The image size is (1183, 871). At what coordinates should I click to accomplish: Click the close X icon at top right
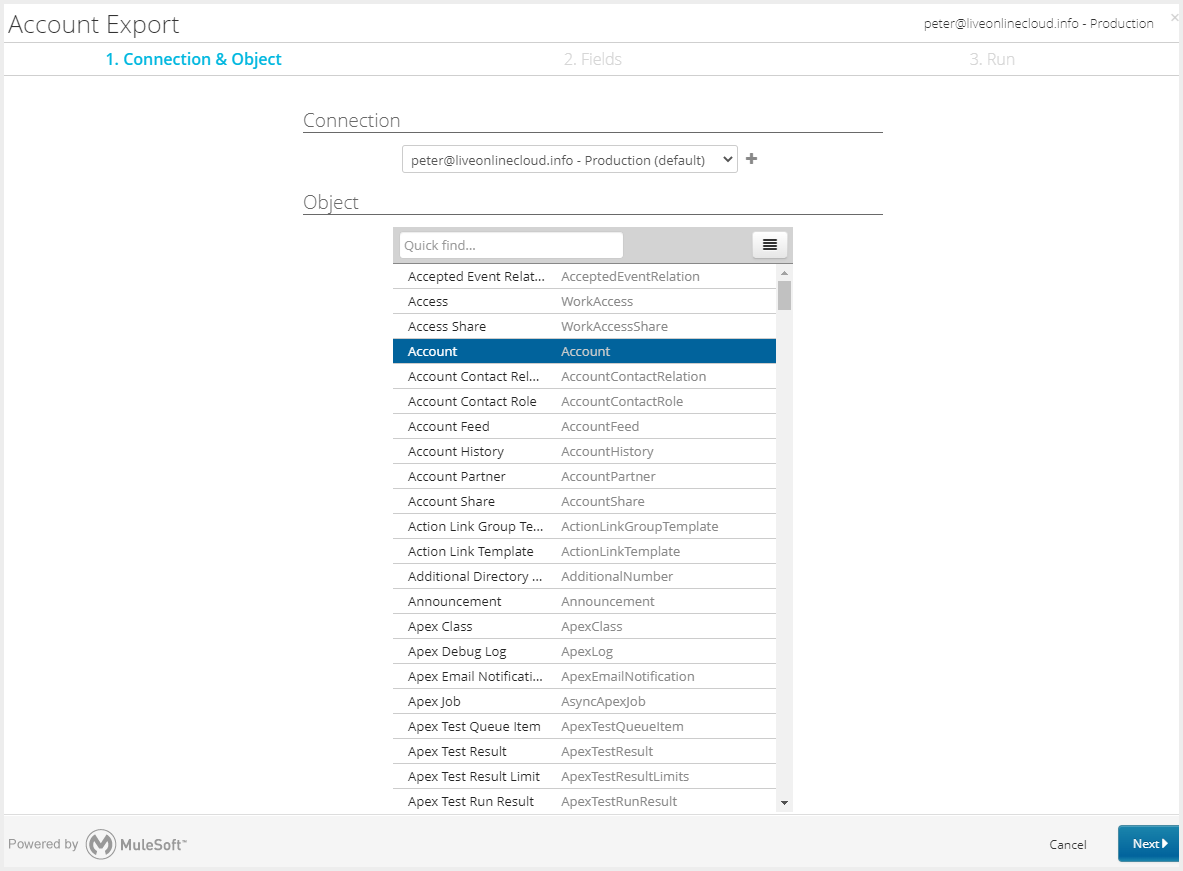pos(1174,16)
